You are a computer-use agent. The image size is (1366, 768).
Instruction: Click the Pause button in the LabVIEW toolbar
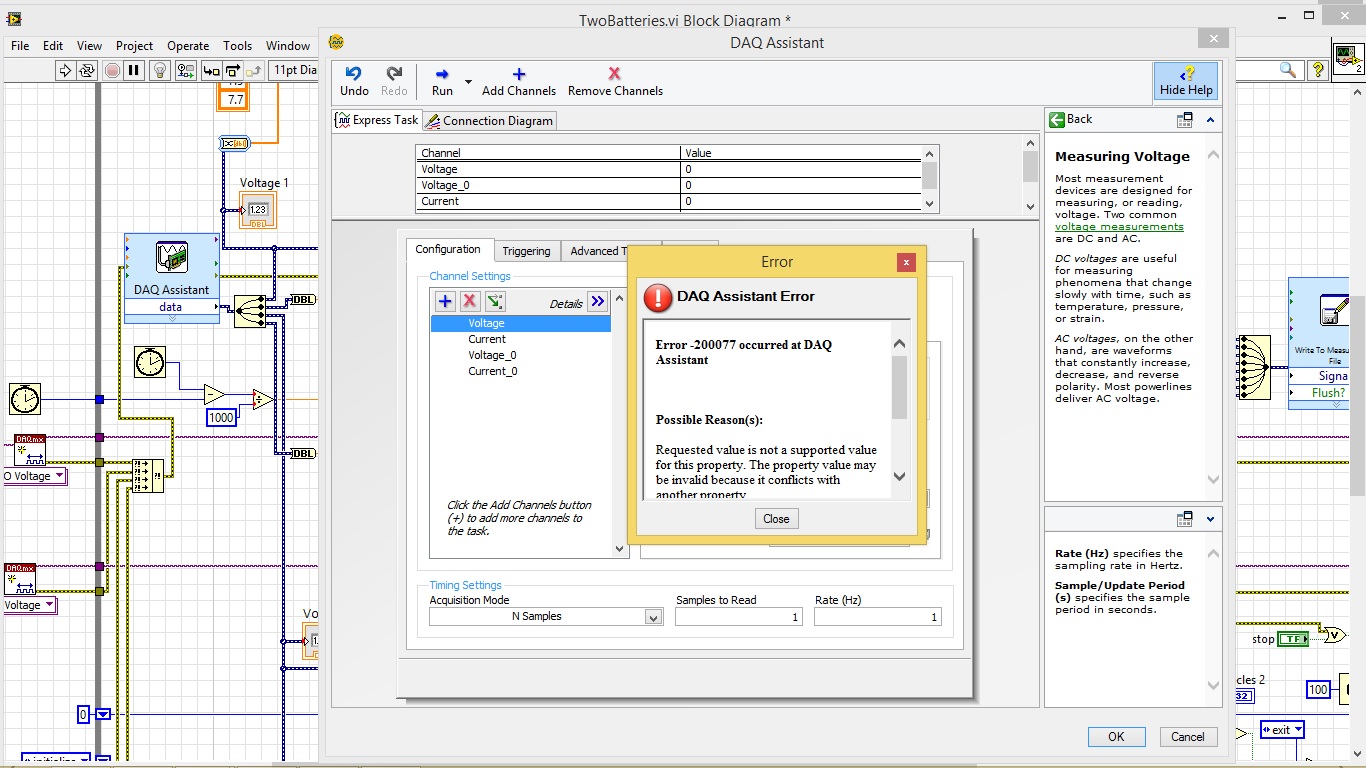134,70
